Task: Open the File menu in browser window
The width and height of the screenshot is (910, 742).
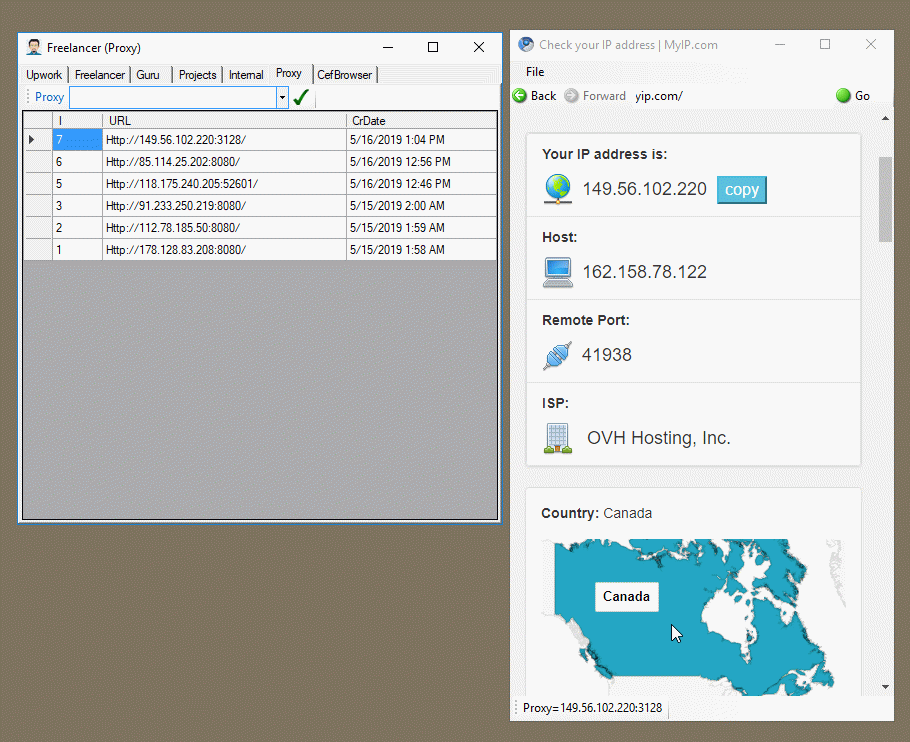Action: pyautogui.click(x=535, y=72)
